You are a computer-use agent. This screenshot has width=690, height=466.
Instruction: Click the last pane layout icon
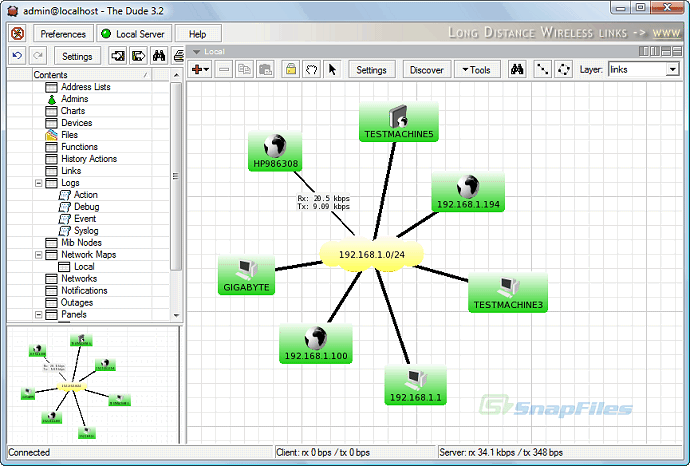tap(677, 51)
